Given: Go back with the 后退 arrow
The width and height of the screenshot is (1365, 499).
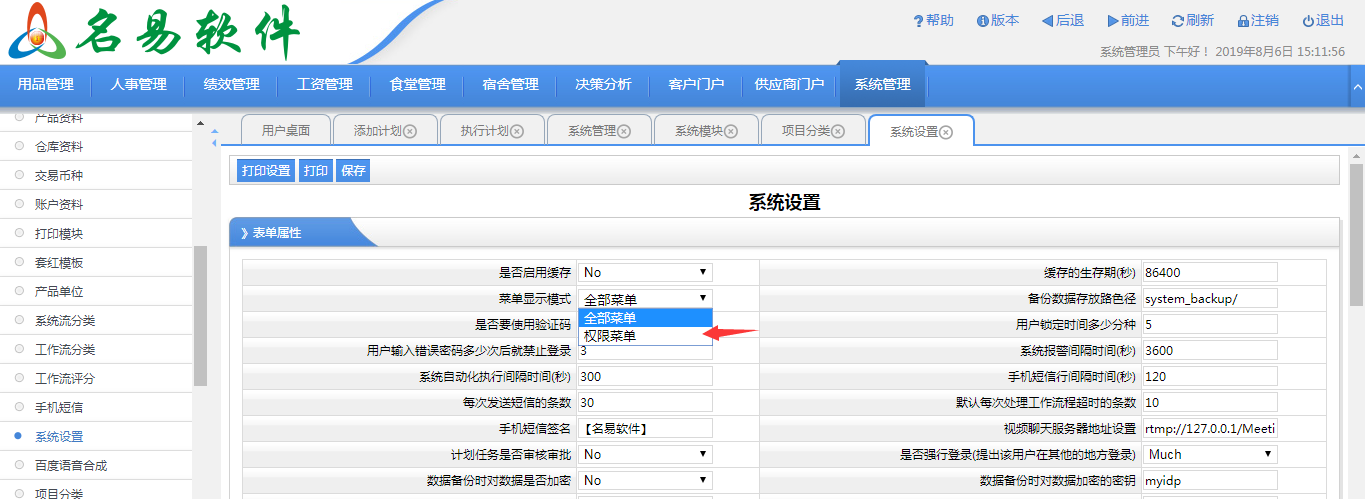Looking at the screenshot, I should click(1047, 21).
